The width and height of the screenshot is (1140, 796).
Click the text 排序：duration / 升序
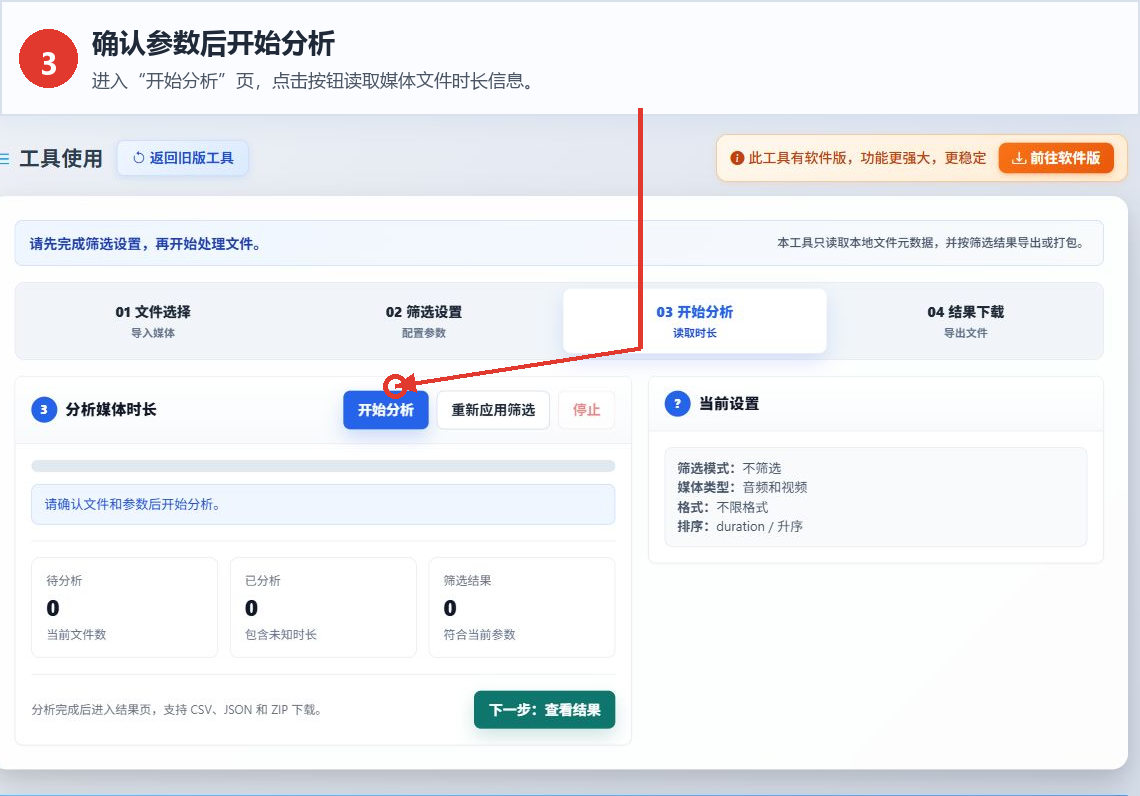click(740, 526)
